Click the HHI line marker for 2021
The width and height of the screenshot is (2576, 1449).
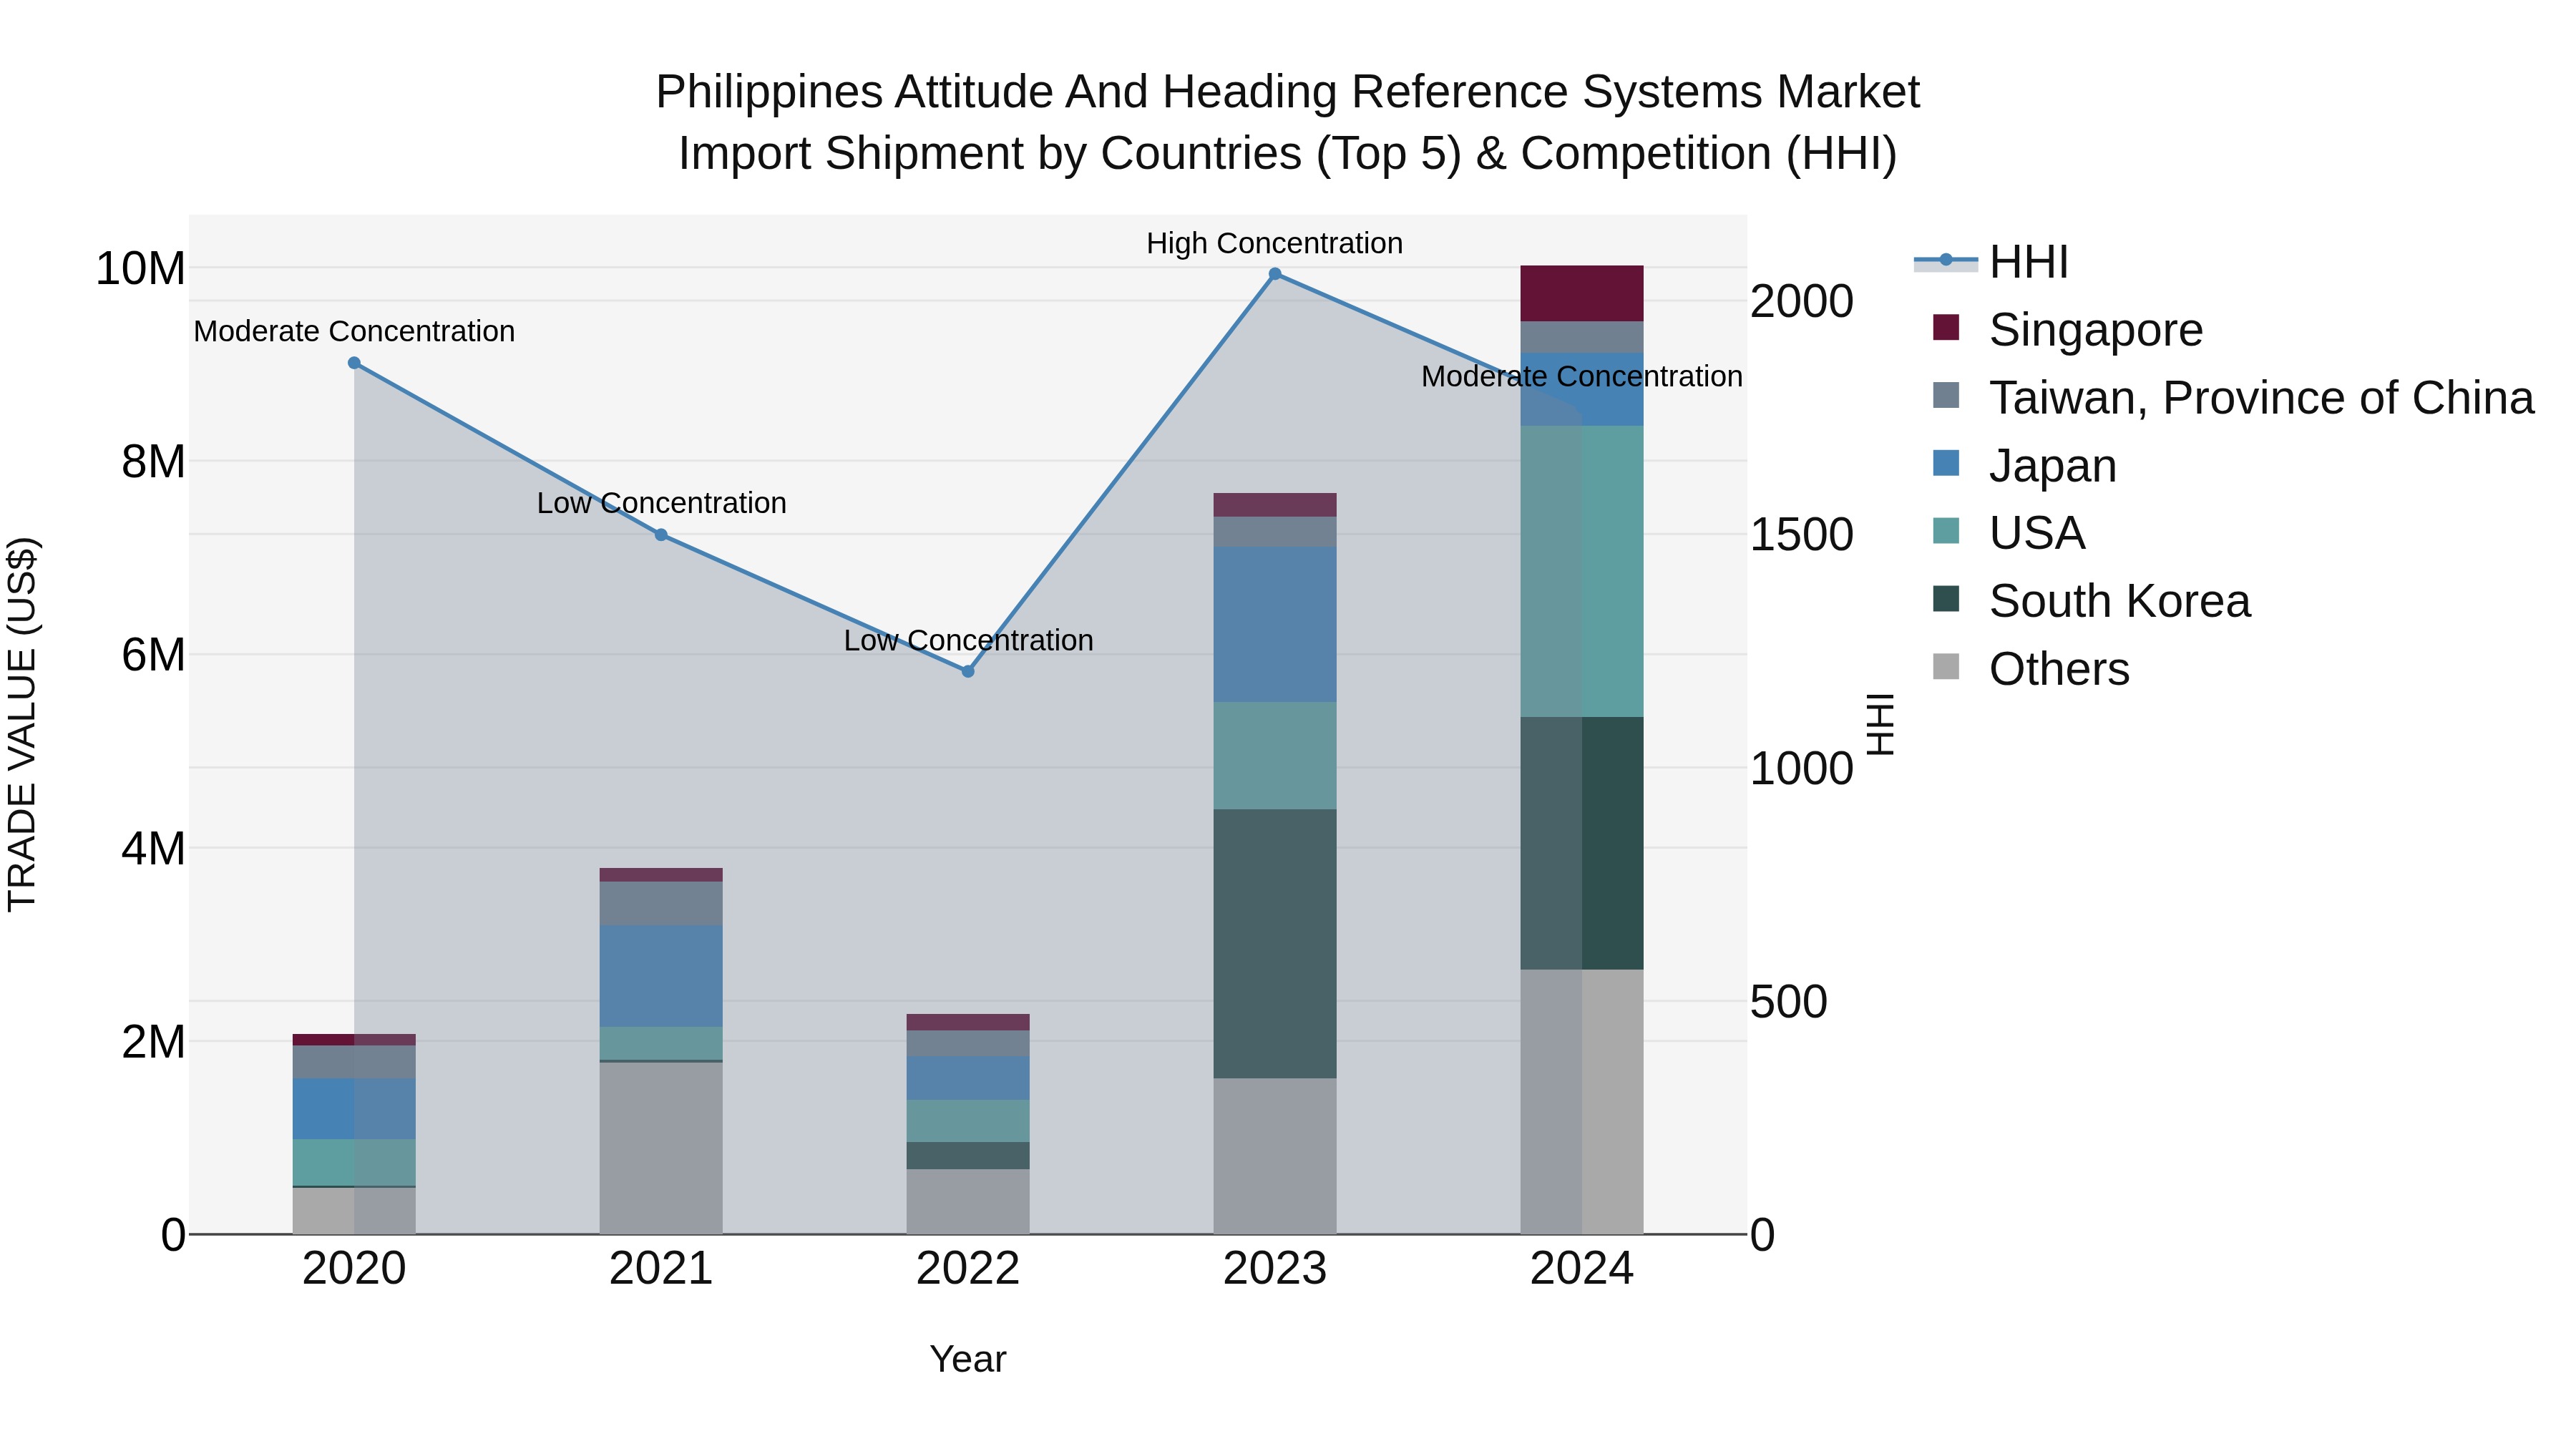point(661,535)
